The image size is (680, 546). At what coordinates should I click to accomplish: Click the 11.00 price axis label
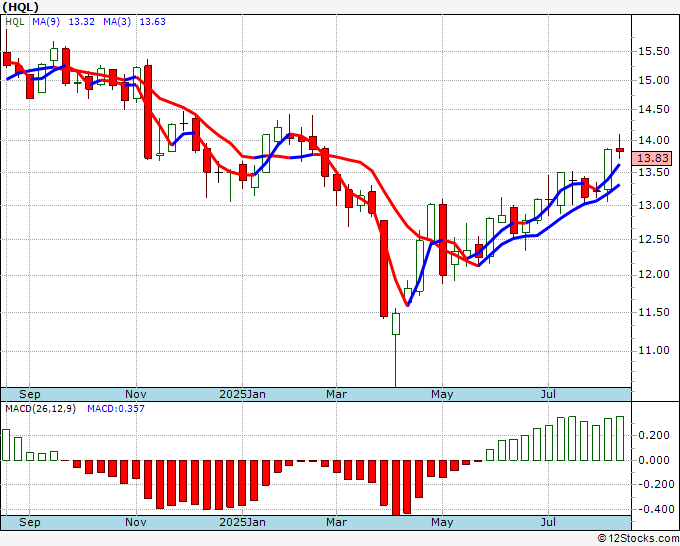(x=654, y=350)
